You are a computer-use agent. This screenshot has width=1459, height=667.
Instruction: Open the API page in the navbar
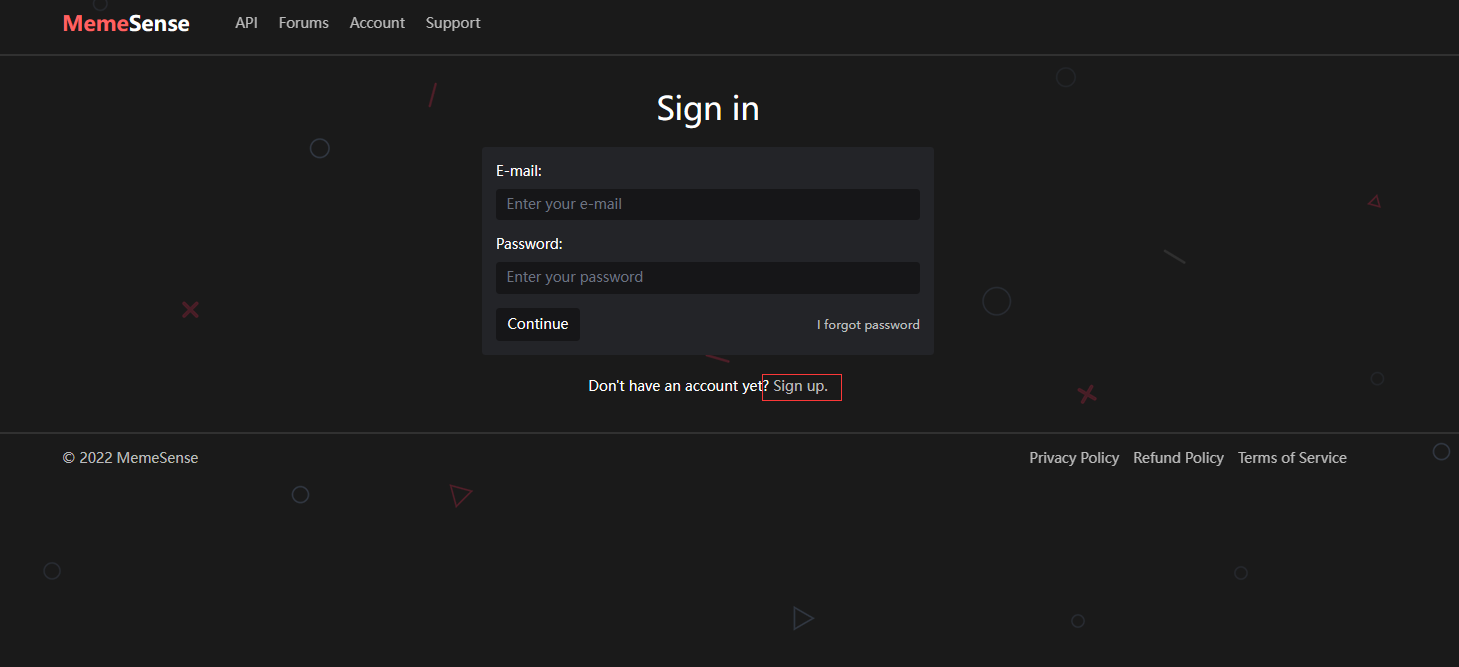(x=246, y=22)
